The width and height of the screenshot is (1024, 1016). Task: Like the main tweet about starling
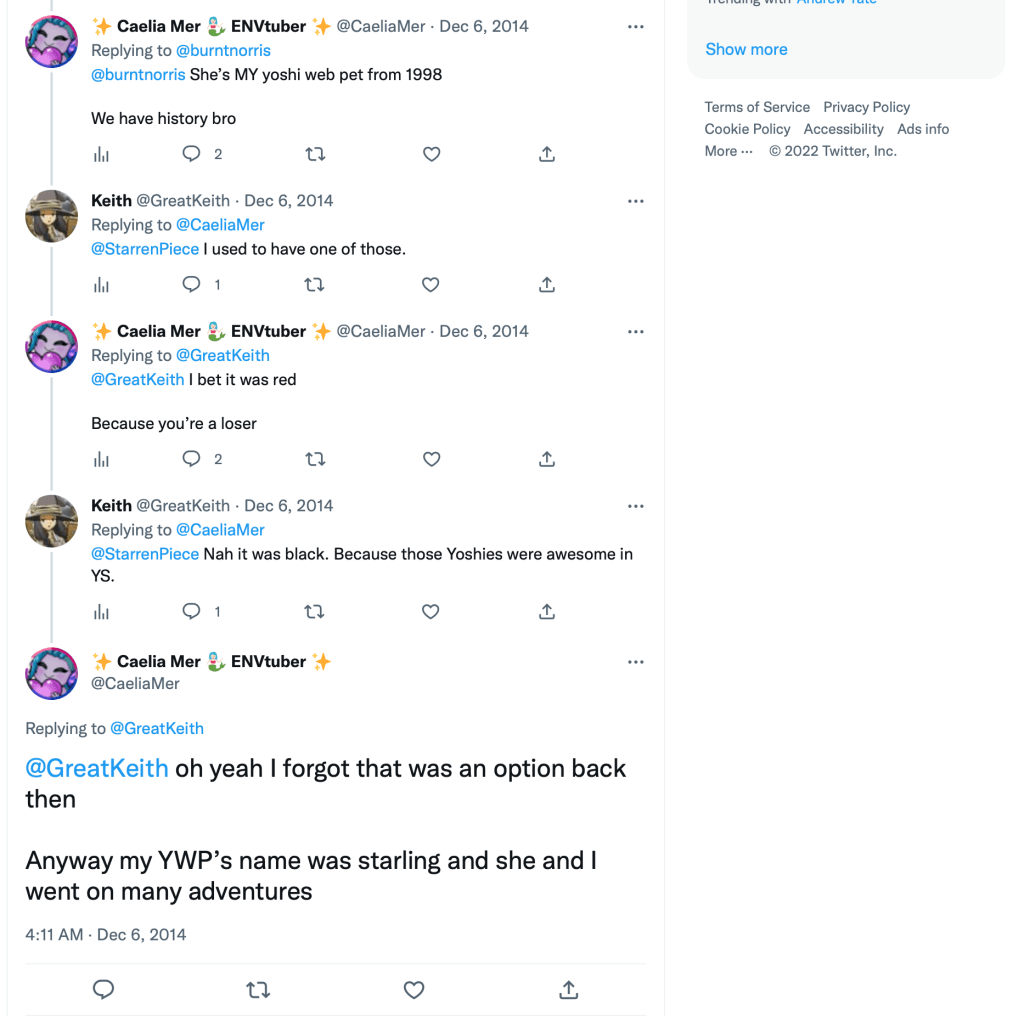[x=414, y=990]
